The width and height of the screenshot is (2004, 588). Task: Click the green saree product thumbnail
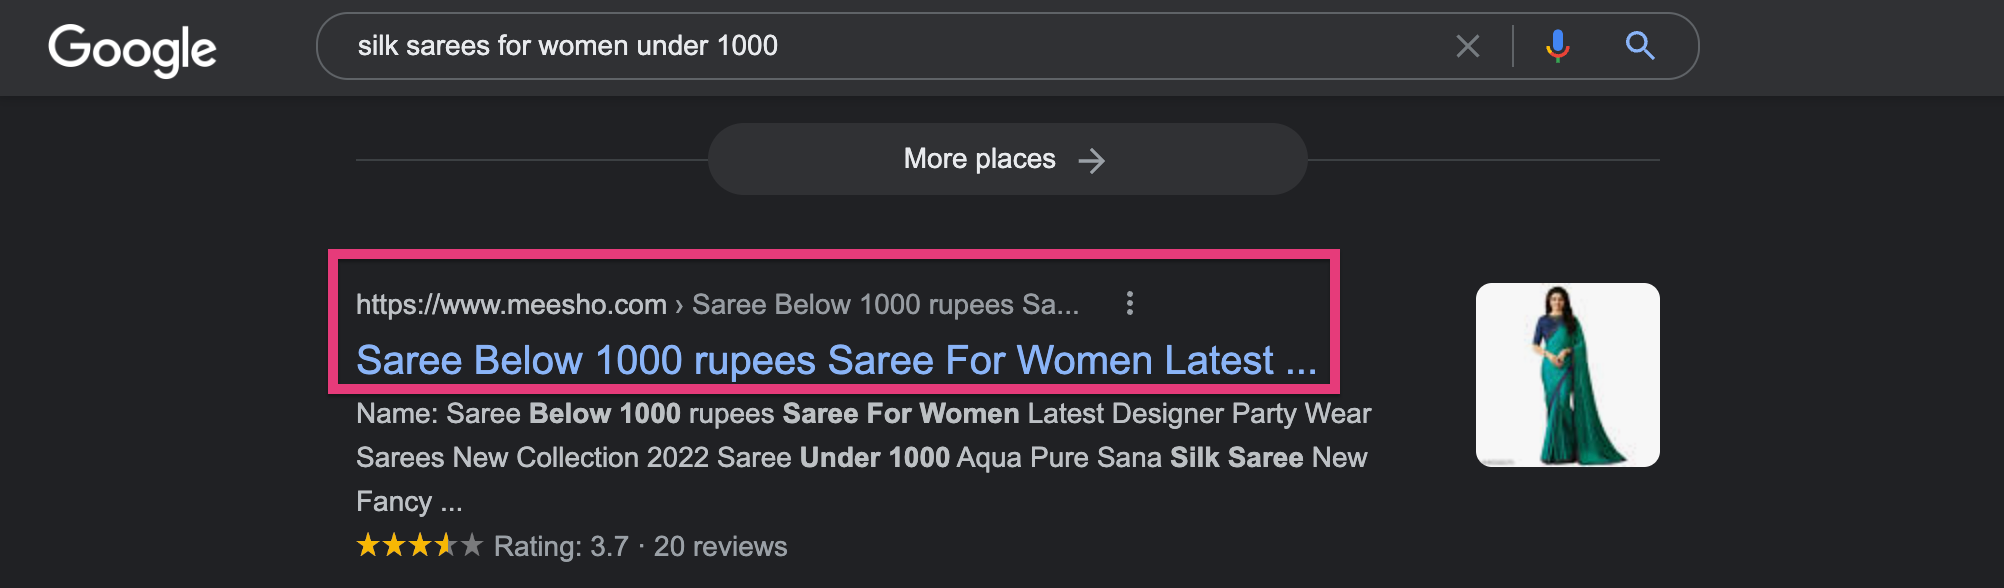(1567, 375)
